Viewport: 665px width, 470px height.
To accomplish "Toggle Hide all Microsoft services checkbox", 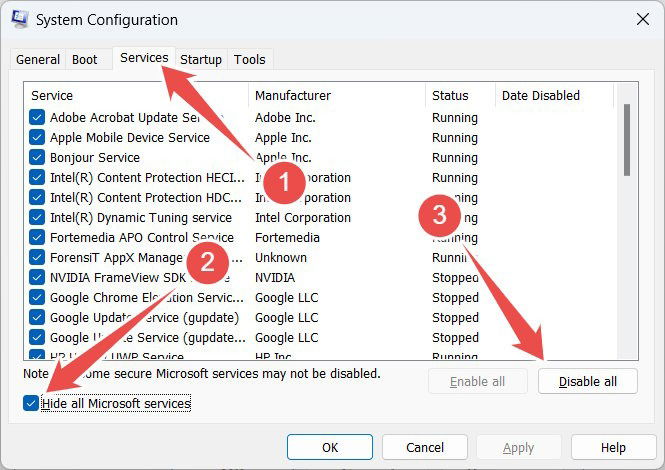I will pos(31,403).
